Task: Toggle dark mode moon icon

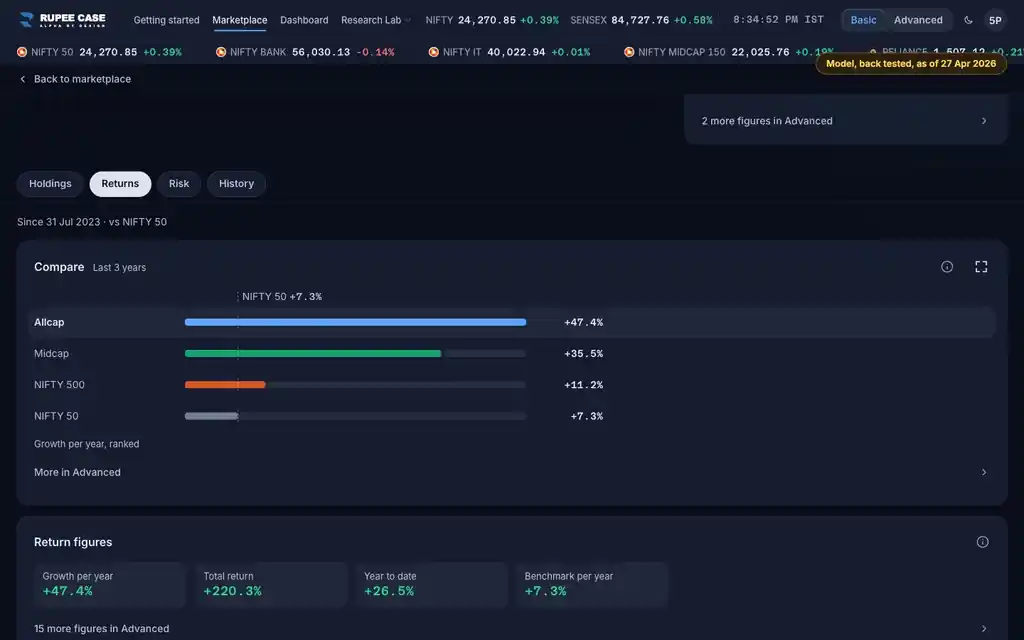Action: 968,20
